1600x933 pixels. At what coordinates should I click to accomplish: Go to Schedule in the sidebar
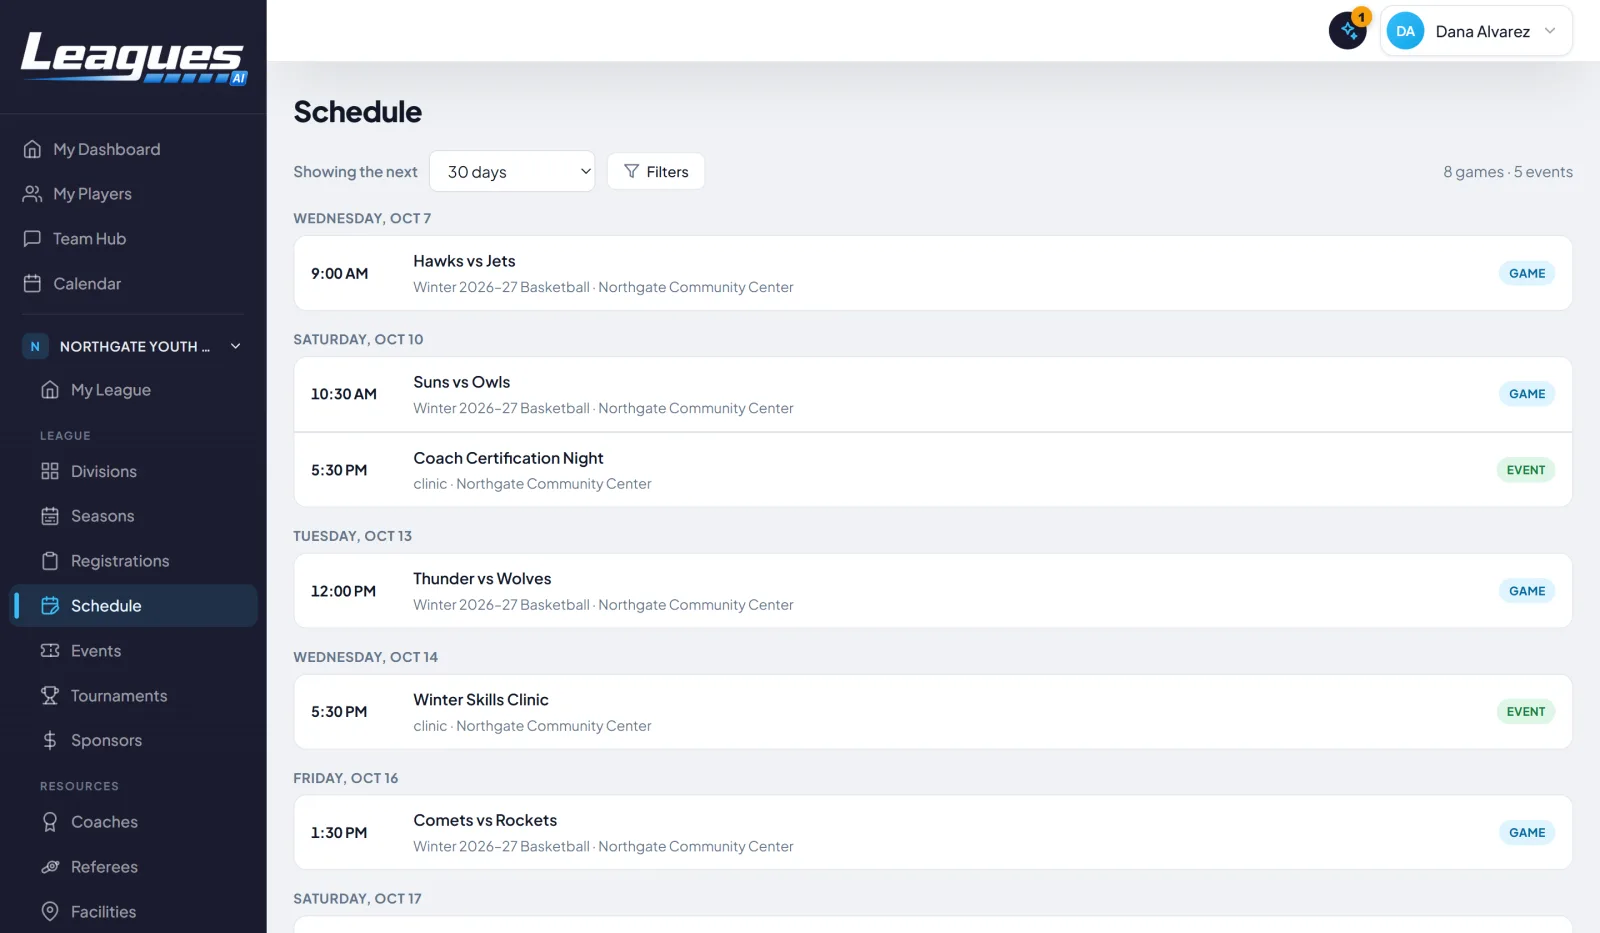coord(134,606)
